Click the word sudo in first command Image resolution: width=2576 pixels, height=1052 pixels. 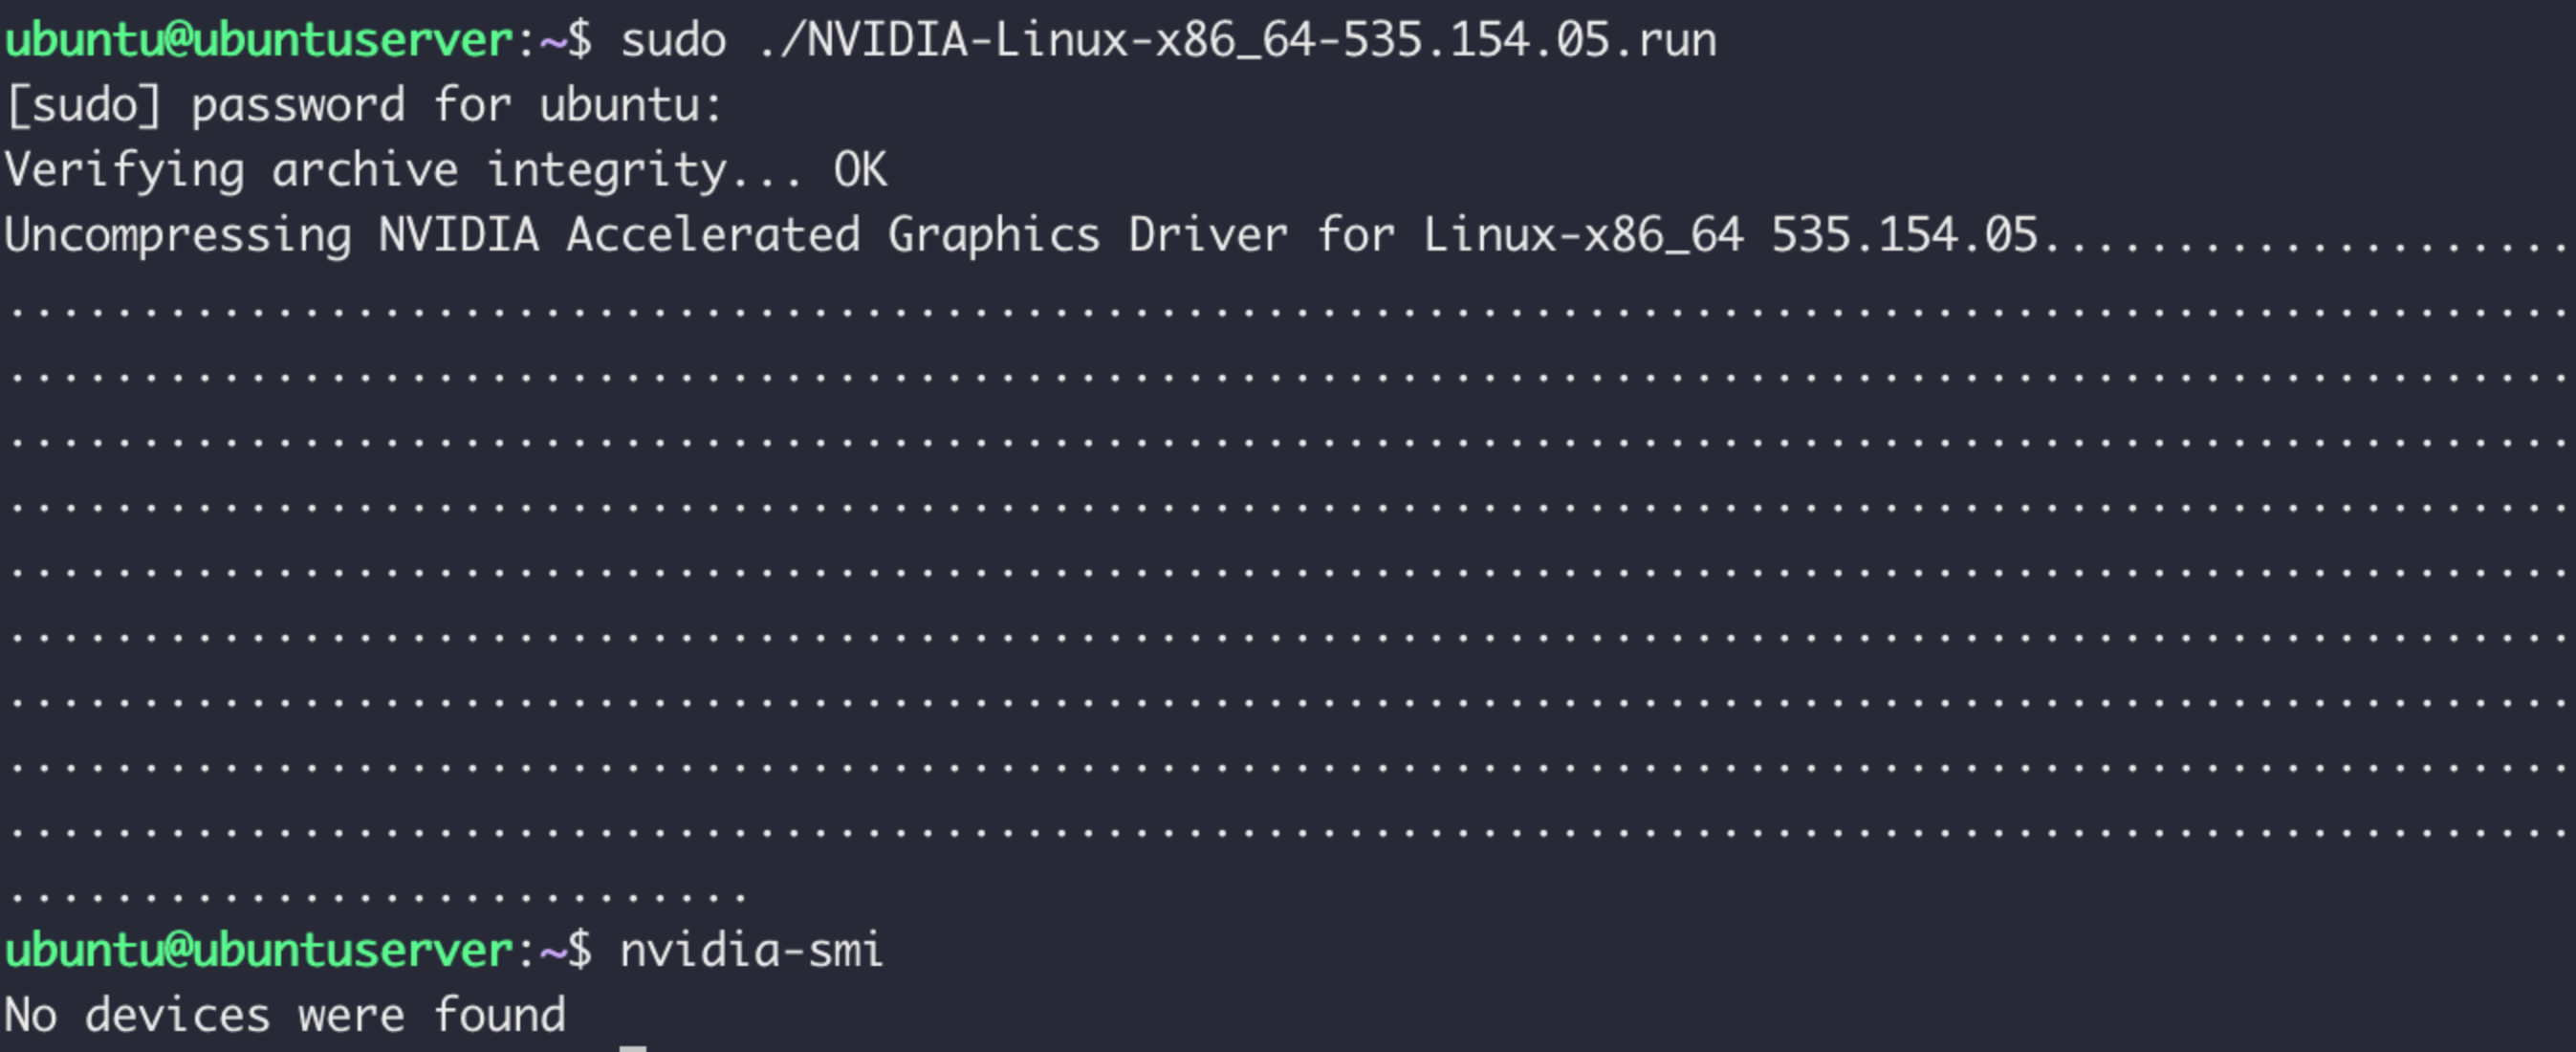point(673,41)
